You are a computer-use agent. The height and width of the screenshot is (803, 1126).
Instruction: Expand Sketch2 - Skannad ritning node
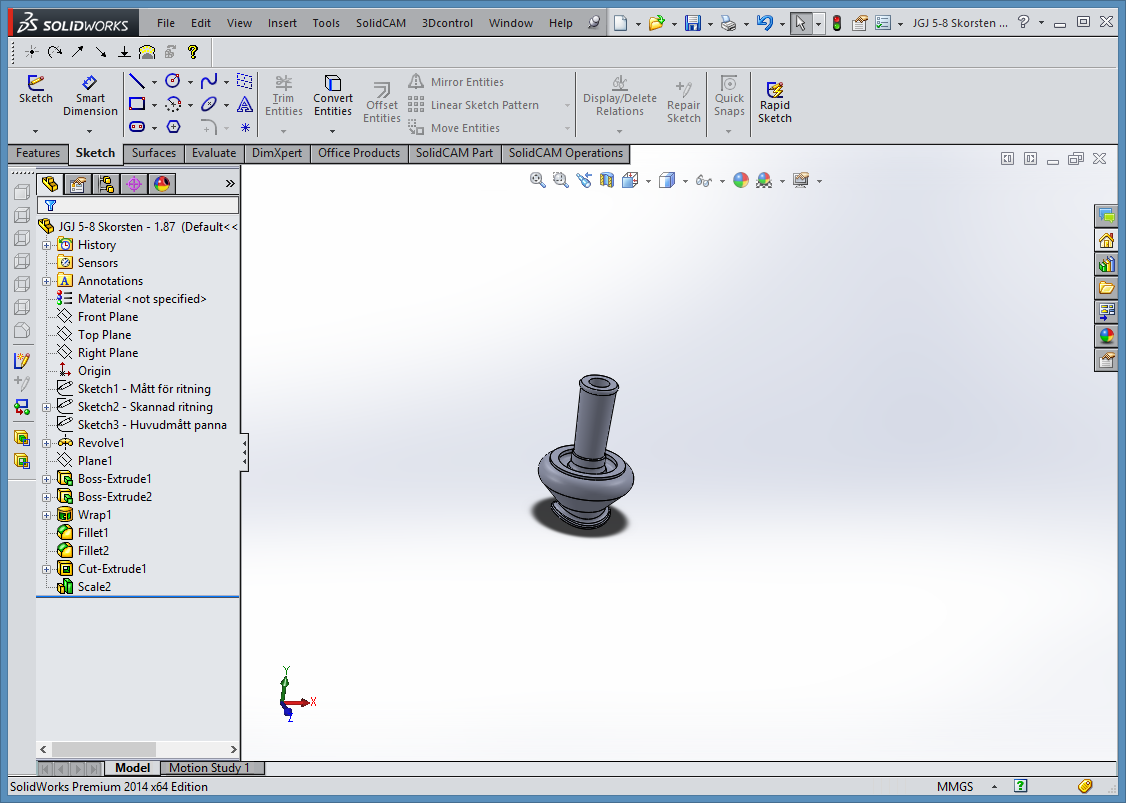47,407
